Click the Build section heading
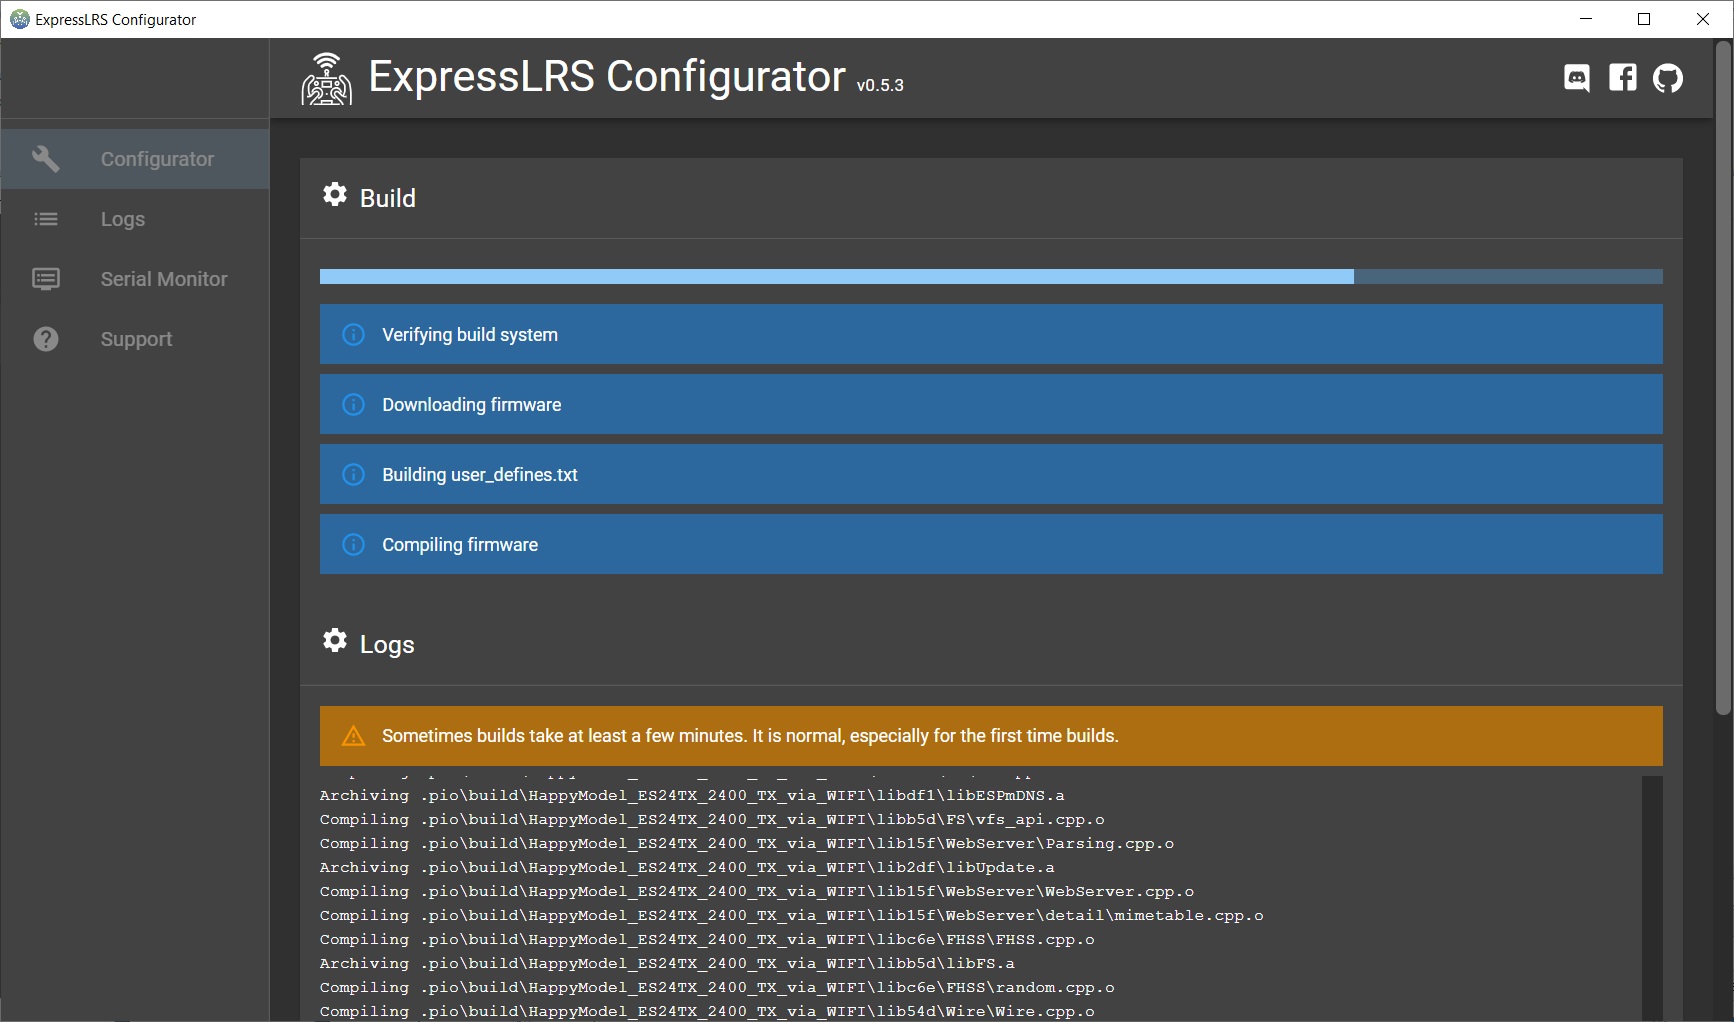 387,198
